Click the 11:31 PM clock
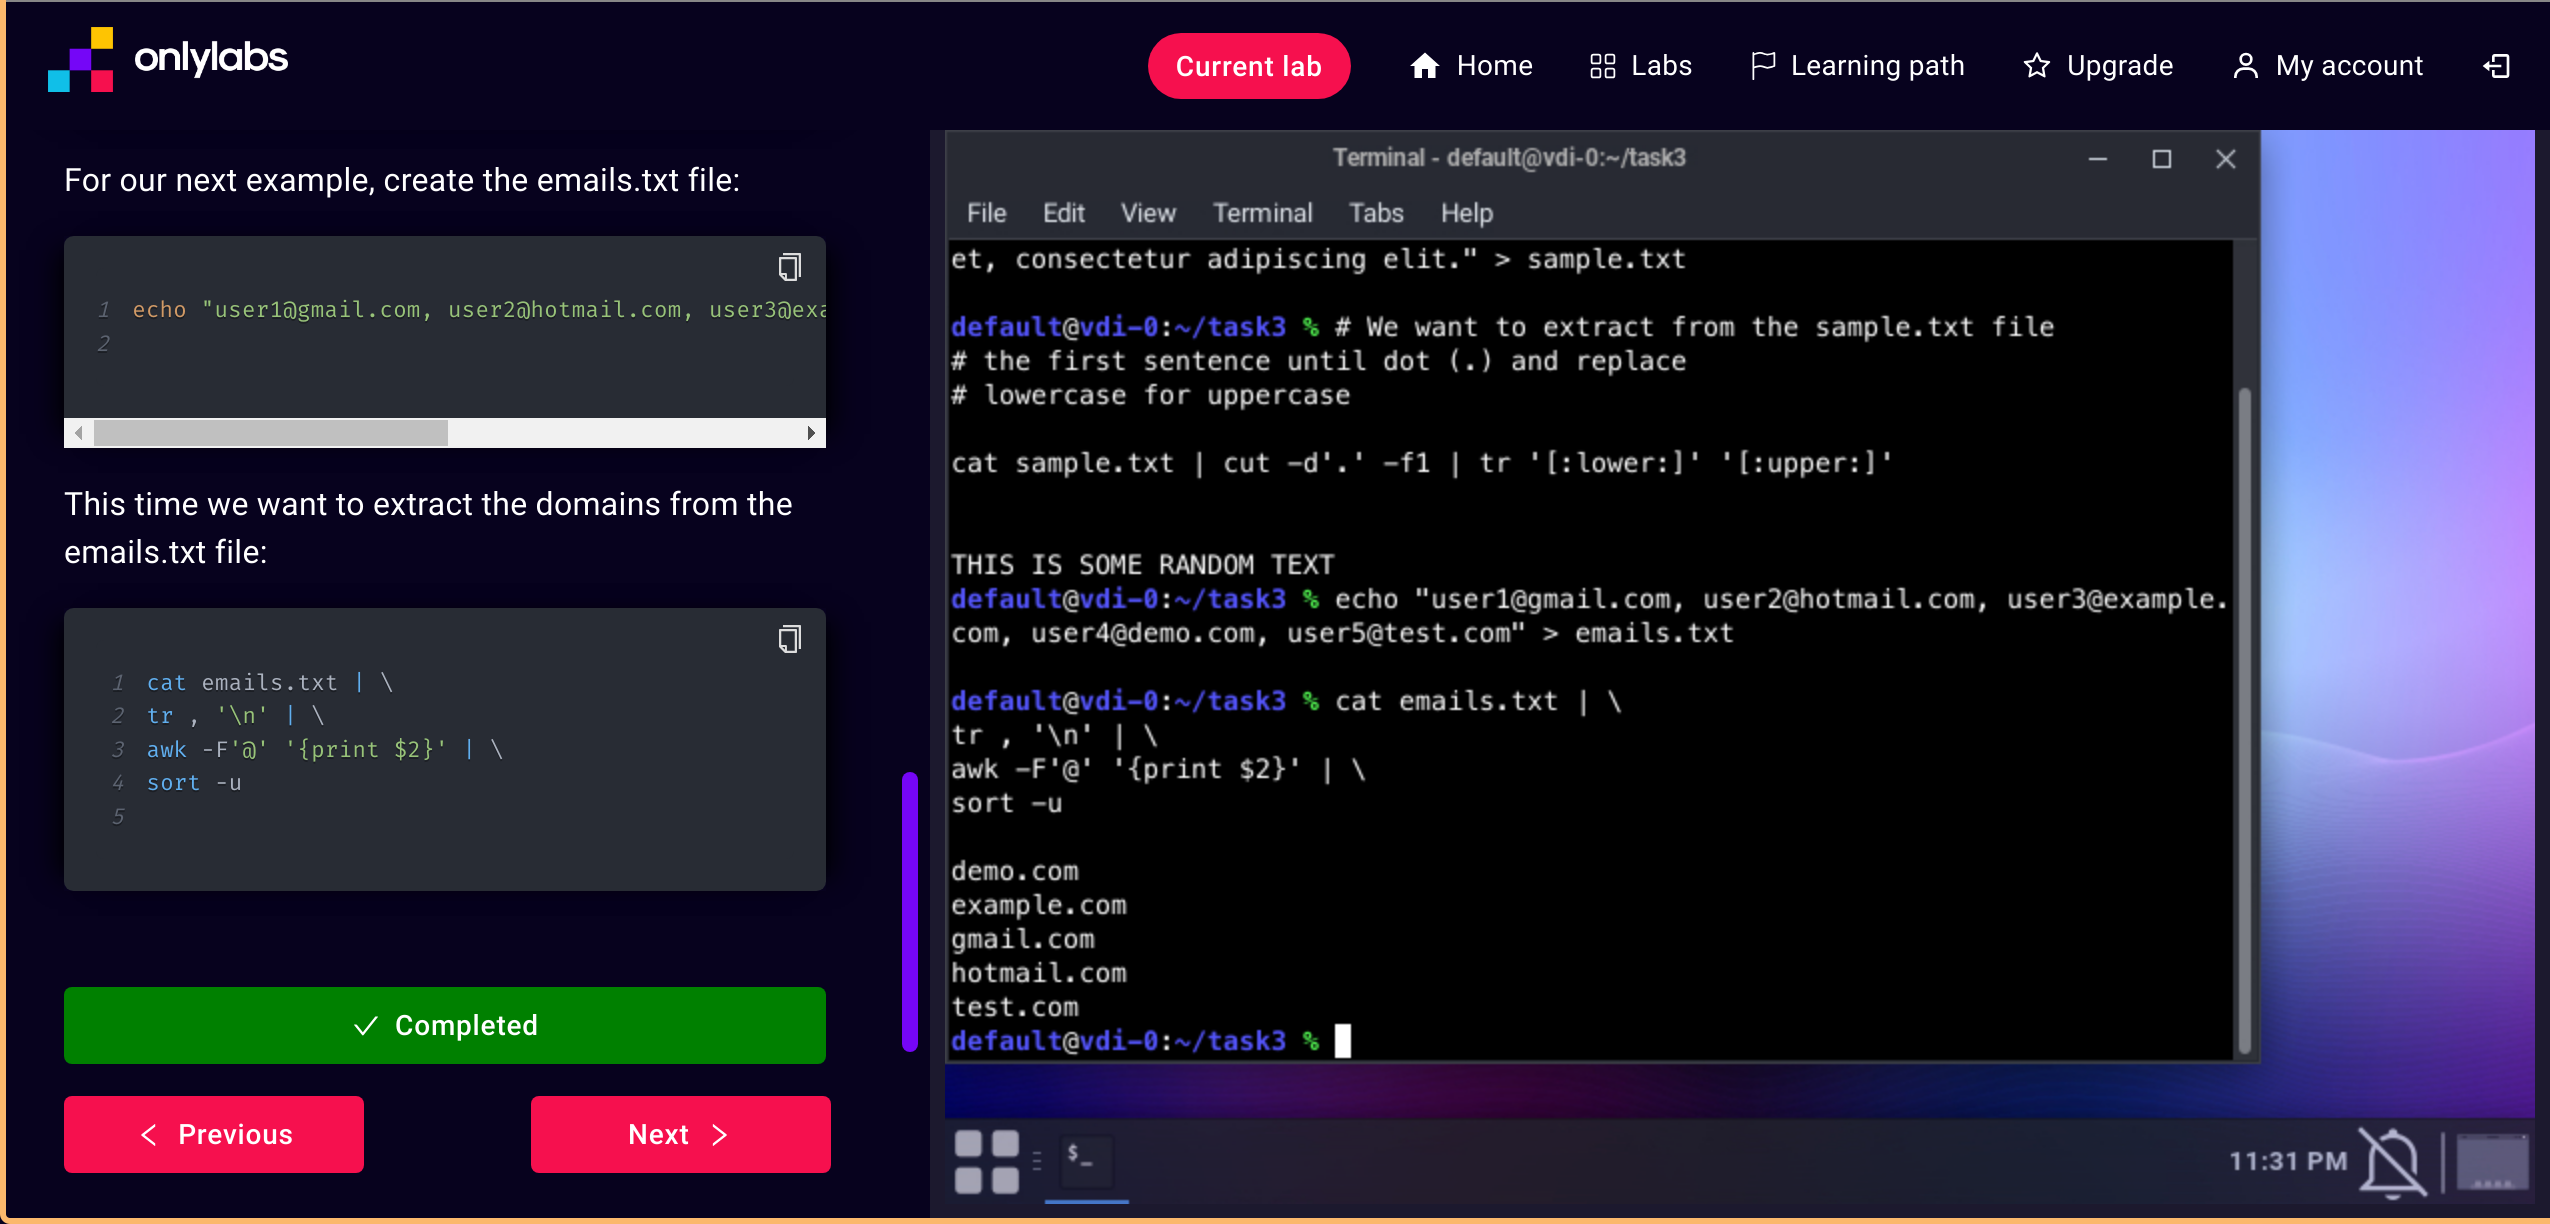Viewport: 2550px width, 1224px height. pos(2288,1161)
